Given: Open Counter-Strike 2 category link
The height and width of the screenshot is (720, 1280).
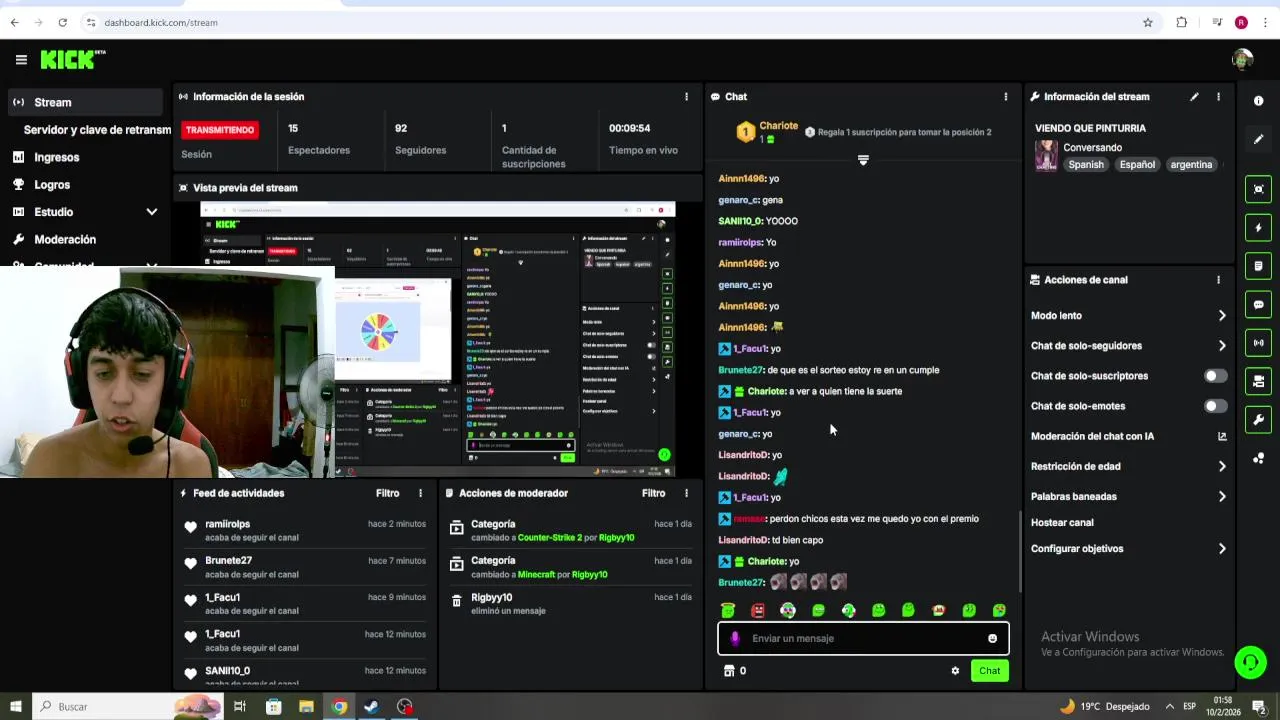Looking at the screenshot, I should (x=549, y=538).
